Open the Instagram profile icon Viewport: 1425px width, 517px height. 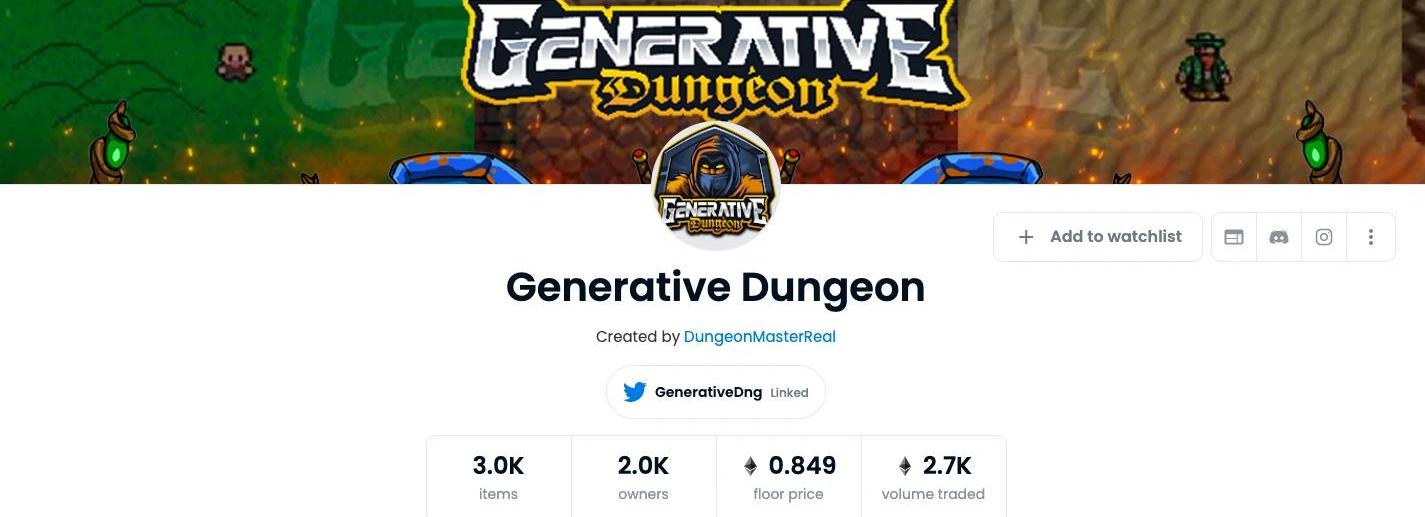(x=1324, y=237)
